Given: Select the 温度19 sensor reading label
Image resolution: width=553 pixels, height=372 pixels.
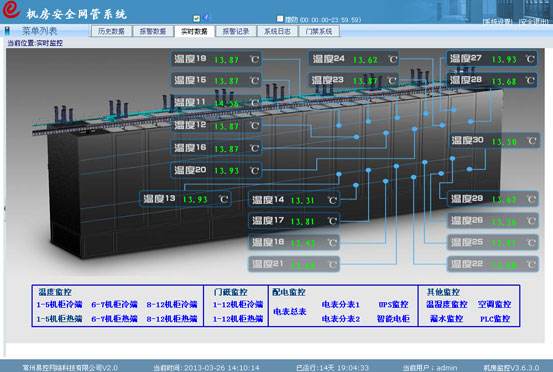Looking at the screenshot, I should click(216, 59).
